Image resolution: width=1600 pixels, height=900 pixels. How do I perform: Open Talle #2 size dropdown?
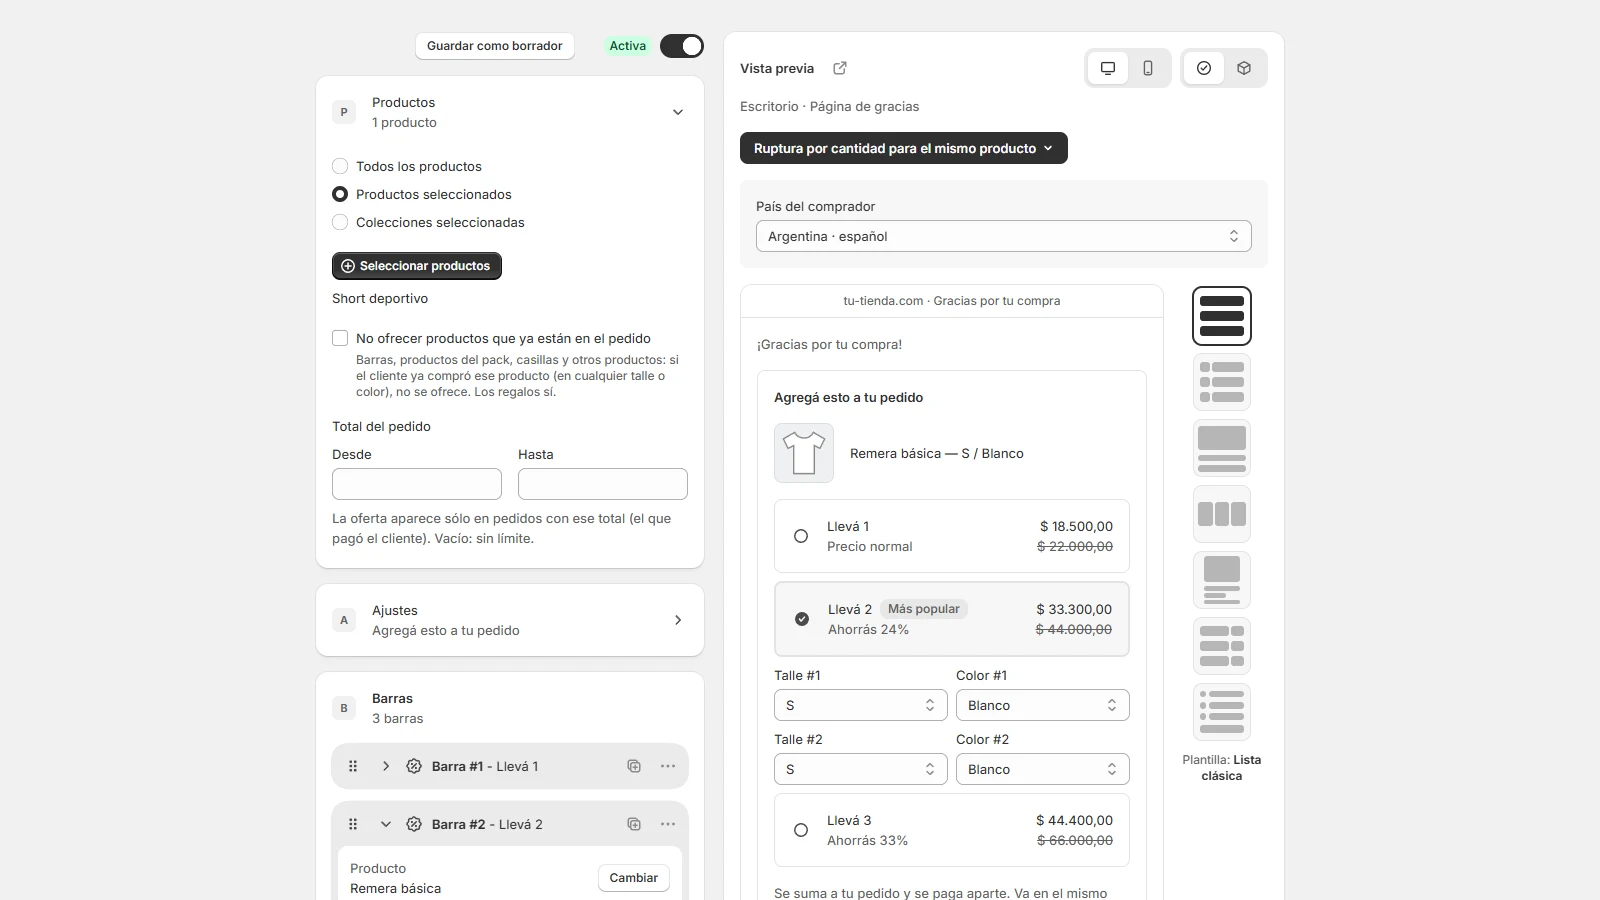pyautogui.click(x=861, y=769)
